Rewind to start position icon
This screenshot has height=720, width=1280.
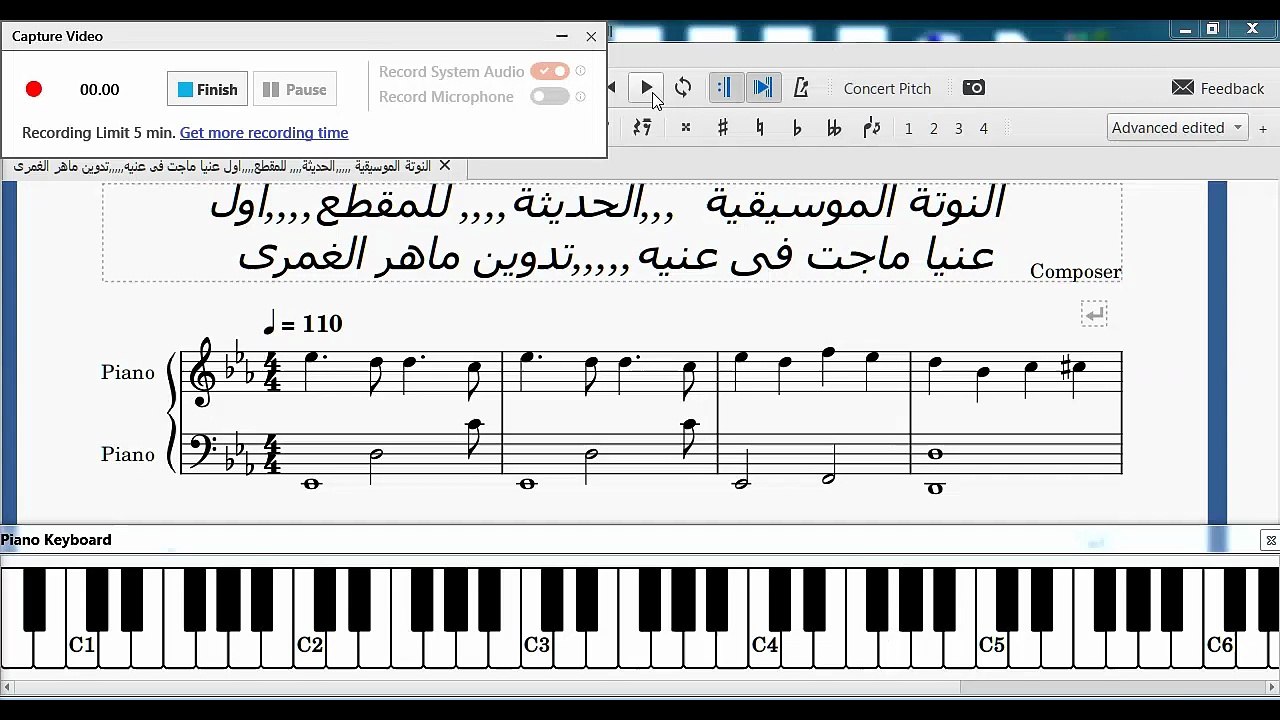point(612,88)
